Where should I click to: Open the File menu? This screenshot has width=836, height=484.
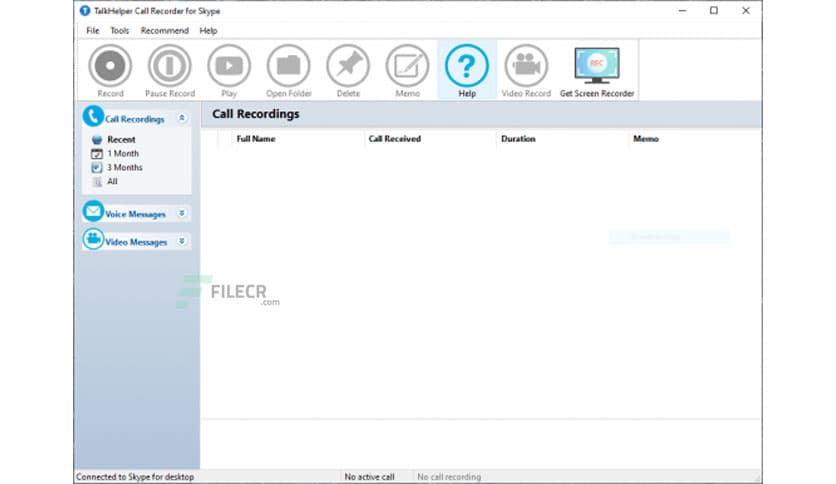coord(93,30)
